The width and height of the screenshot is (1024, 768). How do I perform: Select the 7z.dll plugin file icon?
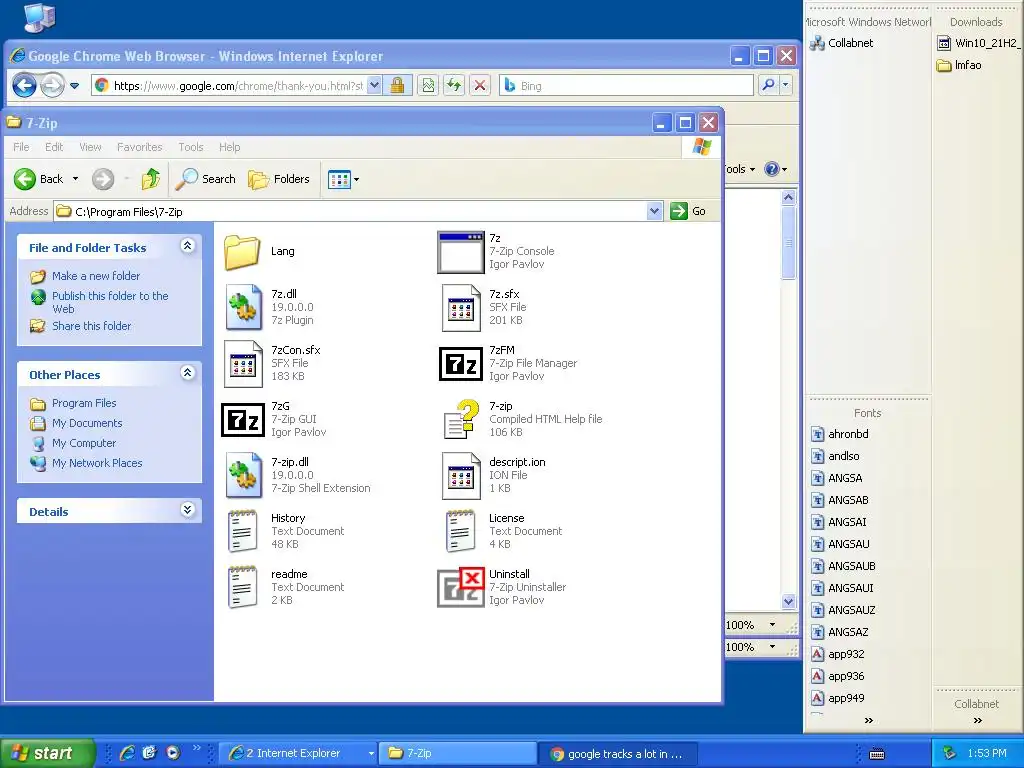tap(244, 308)
